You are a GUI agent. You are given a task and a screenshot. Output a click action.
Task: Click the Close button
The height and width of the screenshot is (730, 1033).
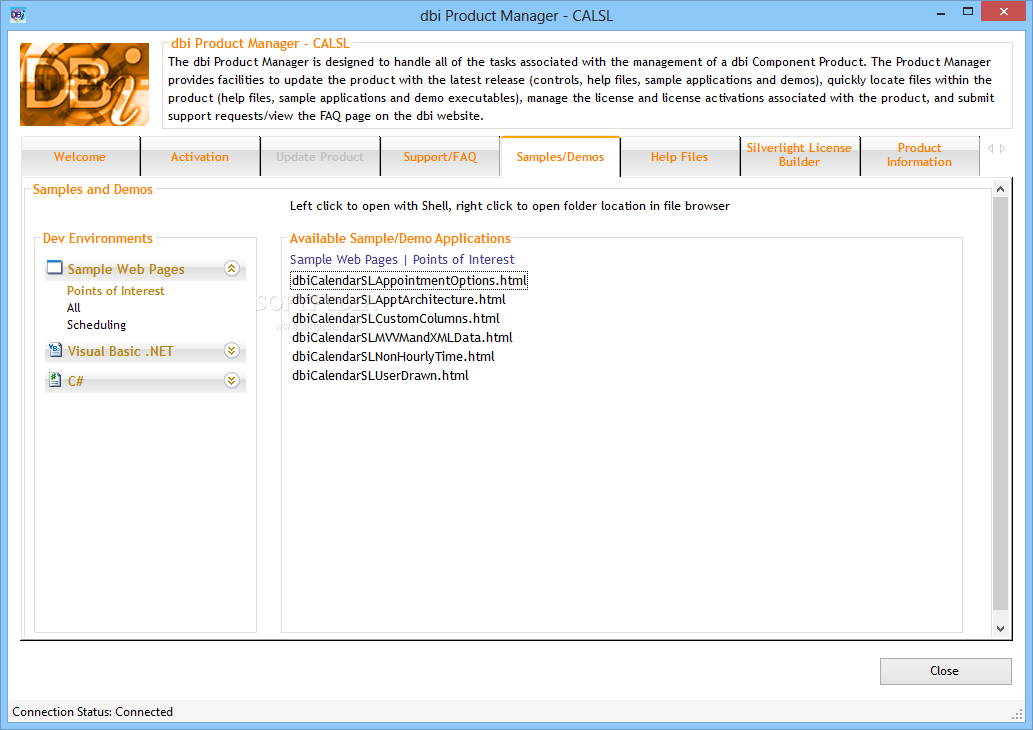945,671
